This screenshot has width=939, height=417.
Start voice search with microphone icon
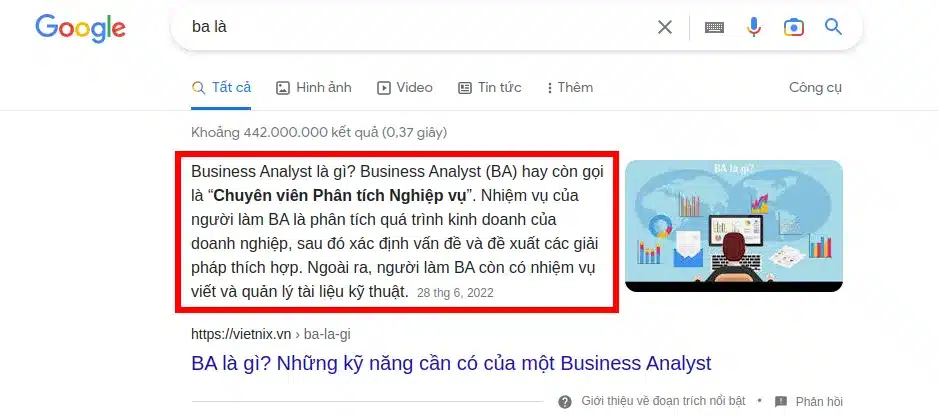(754, 27)
